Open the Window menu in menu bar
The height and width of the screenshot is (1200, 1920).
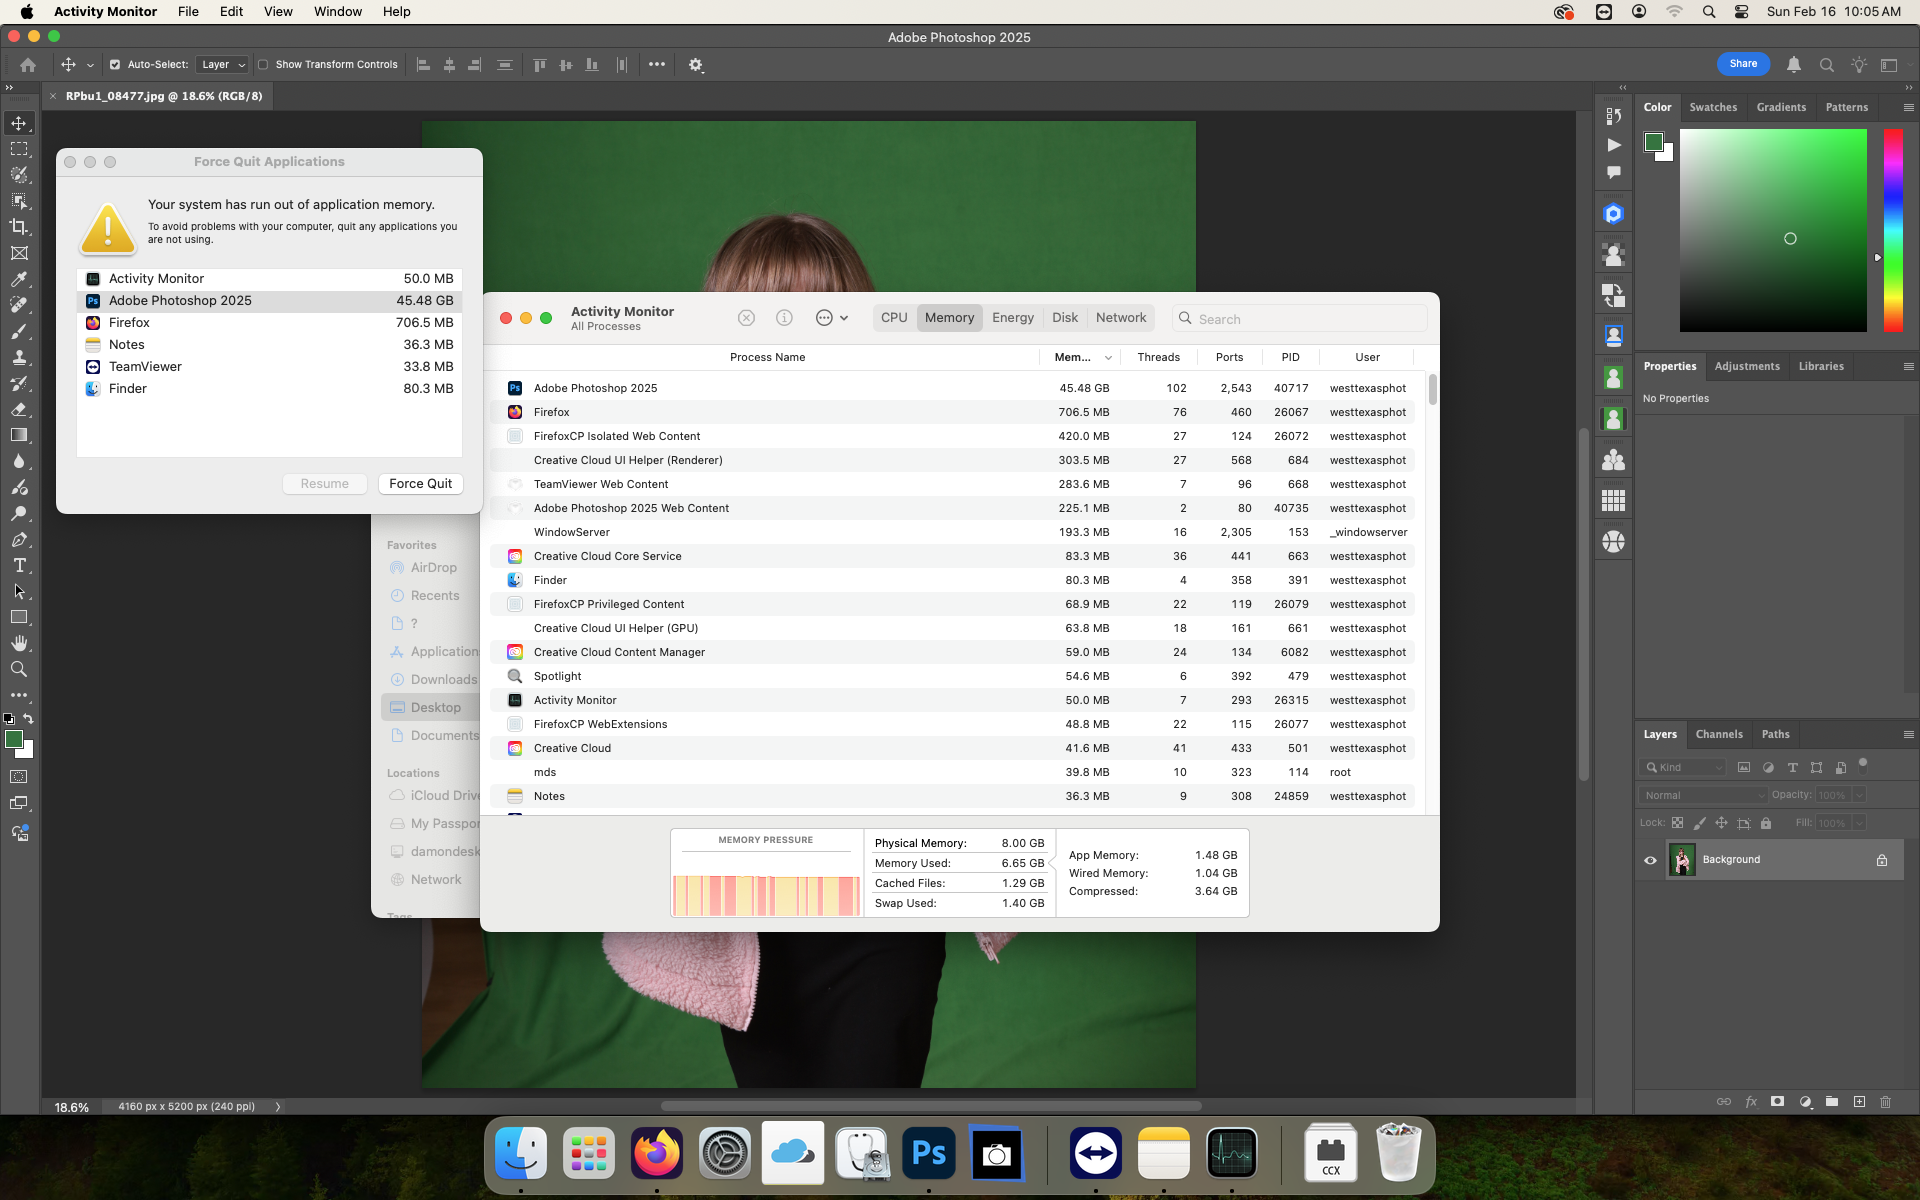[x=338, y=12]
